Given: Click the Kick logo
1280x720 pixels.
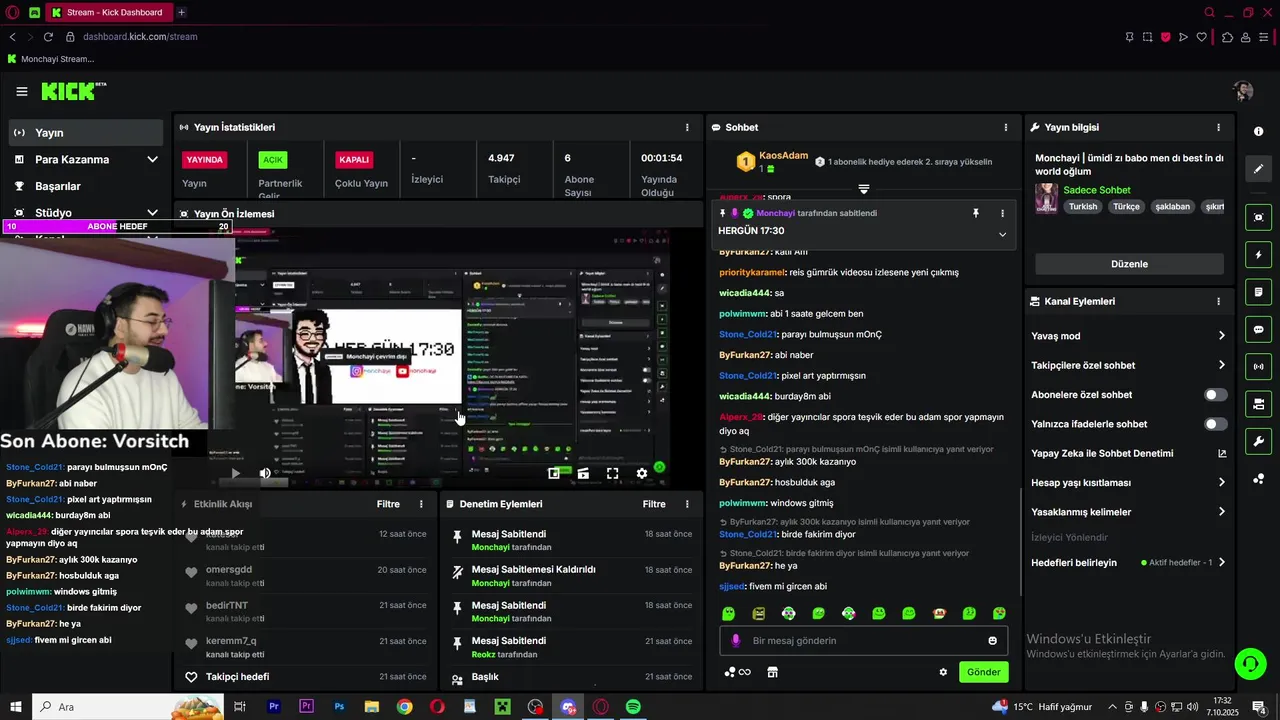Looking at the screenshot, I should click(x=73, y=91).
